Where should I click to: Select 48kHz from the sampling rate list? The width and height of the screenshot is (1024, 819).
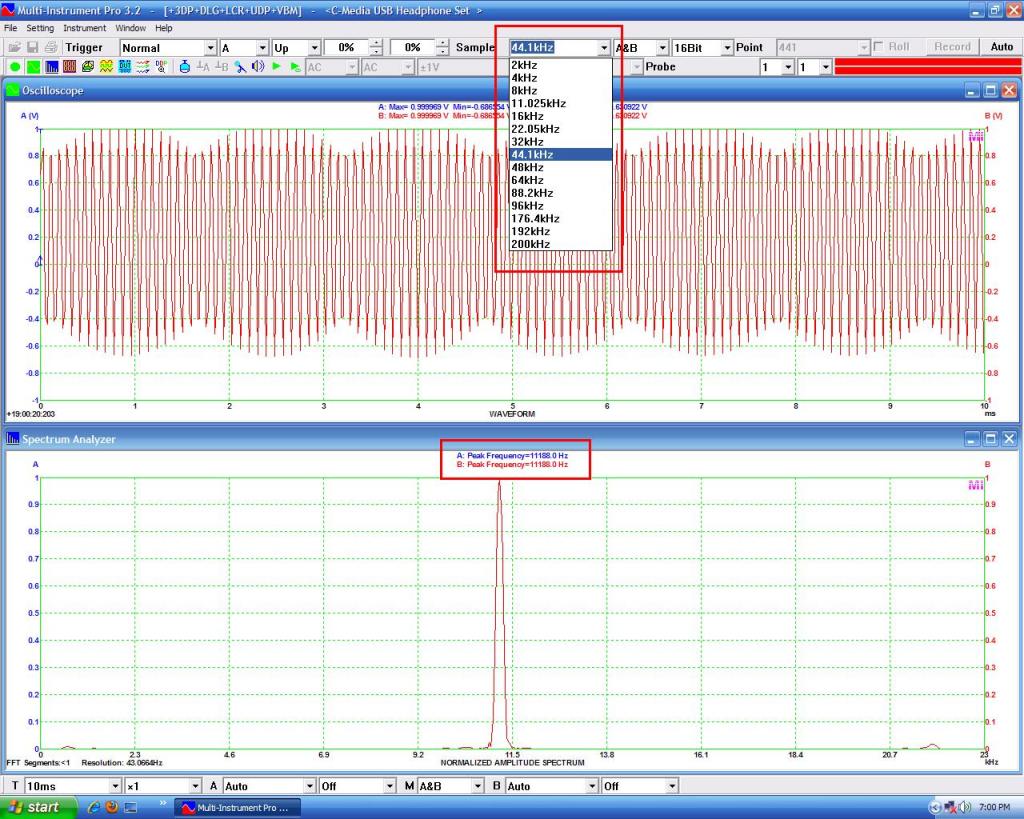526,167
